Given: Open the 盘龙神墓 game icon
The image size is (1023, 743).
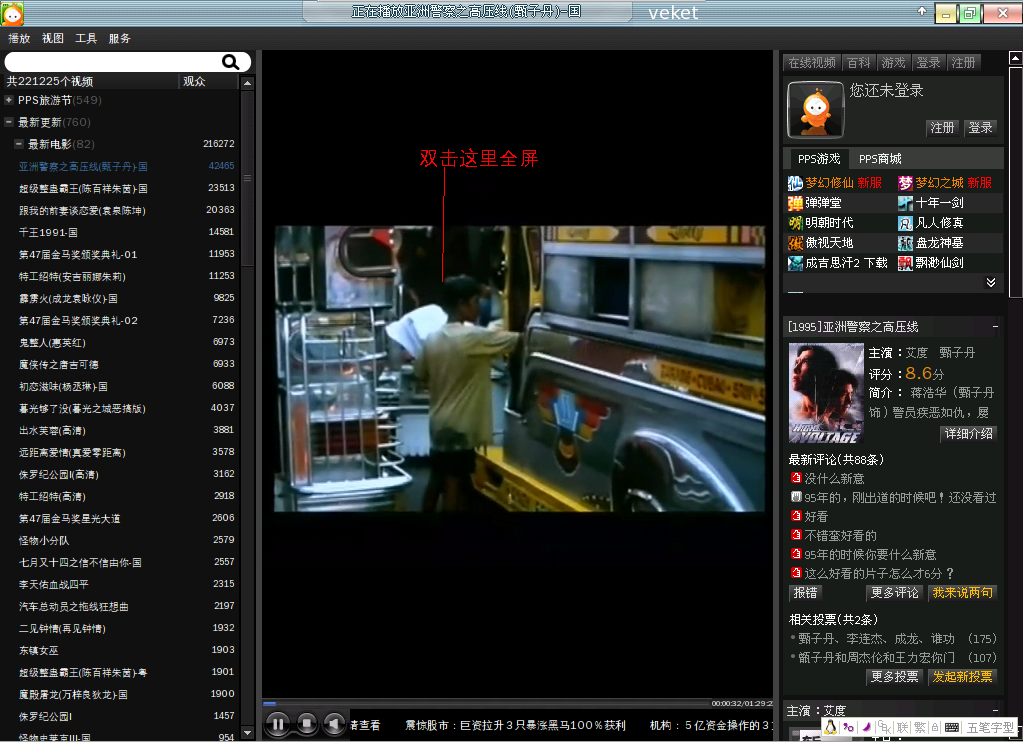Looking at the screenshot, I should pyautogui.click(x=905, y=243).
